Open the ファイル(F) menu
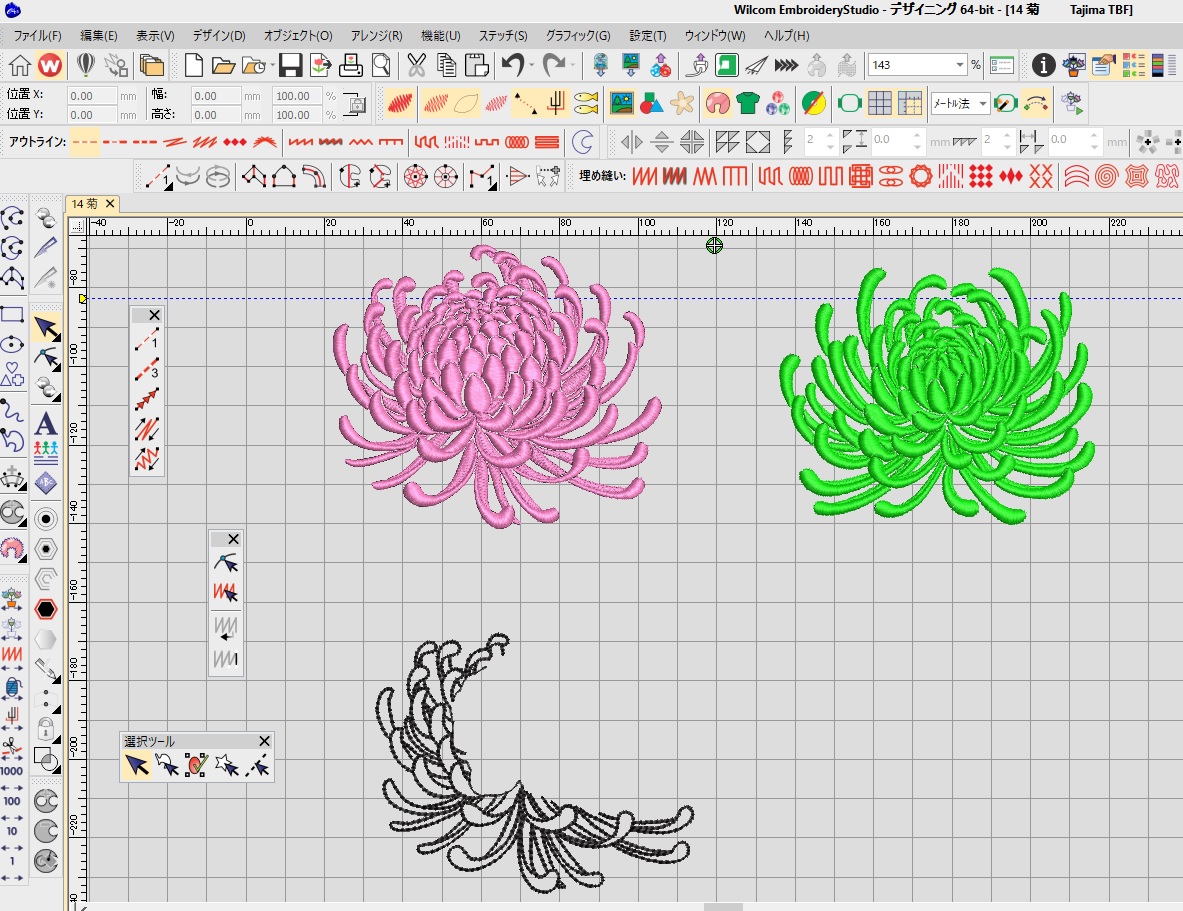Viewport: 1183px width, 911px height. (x=37, y=35)
